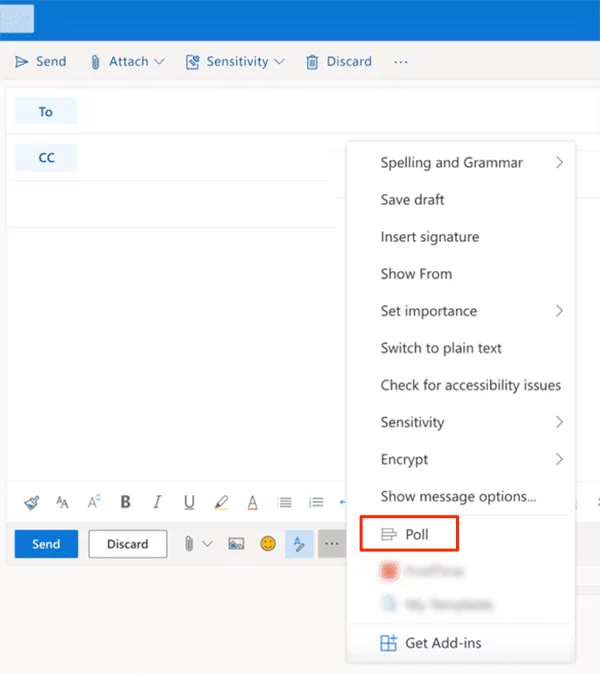600x674 pixels.
Task: Open the font color tool
Action: click(x=252, y=502)
